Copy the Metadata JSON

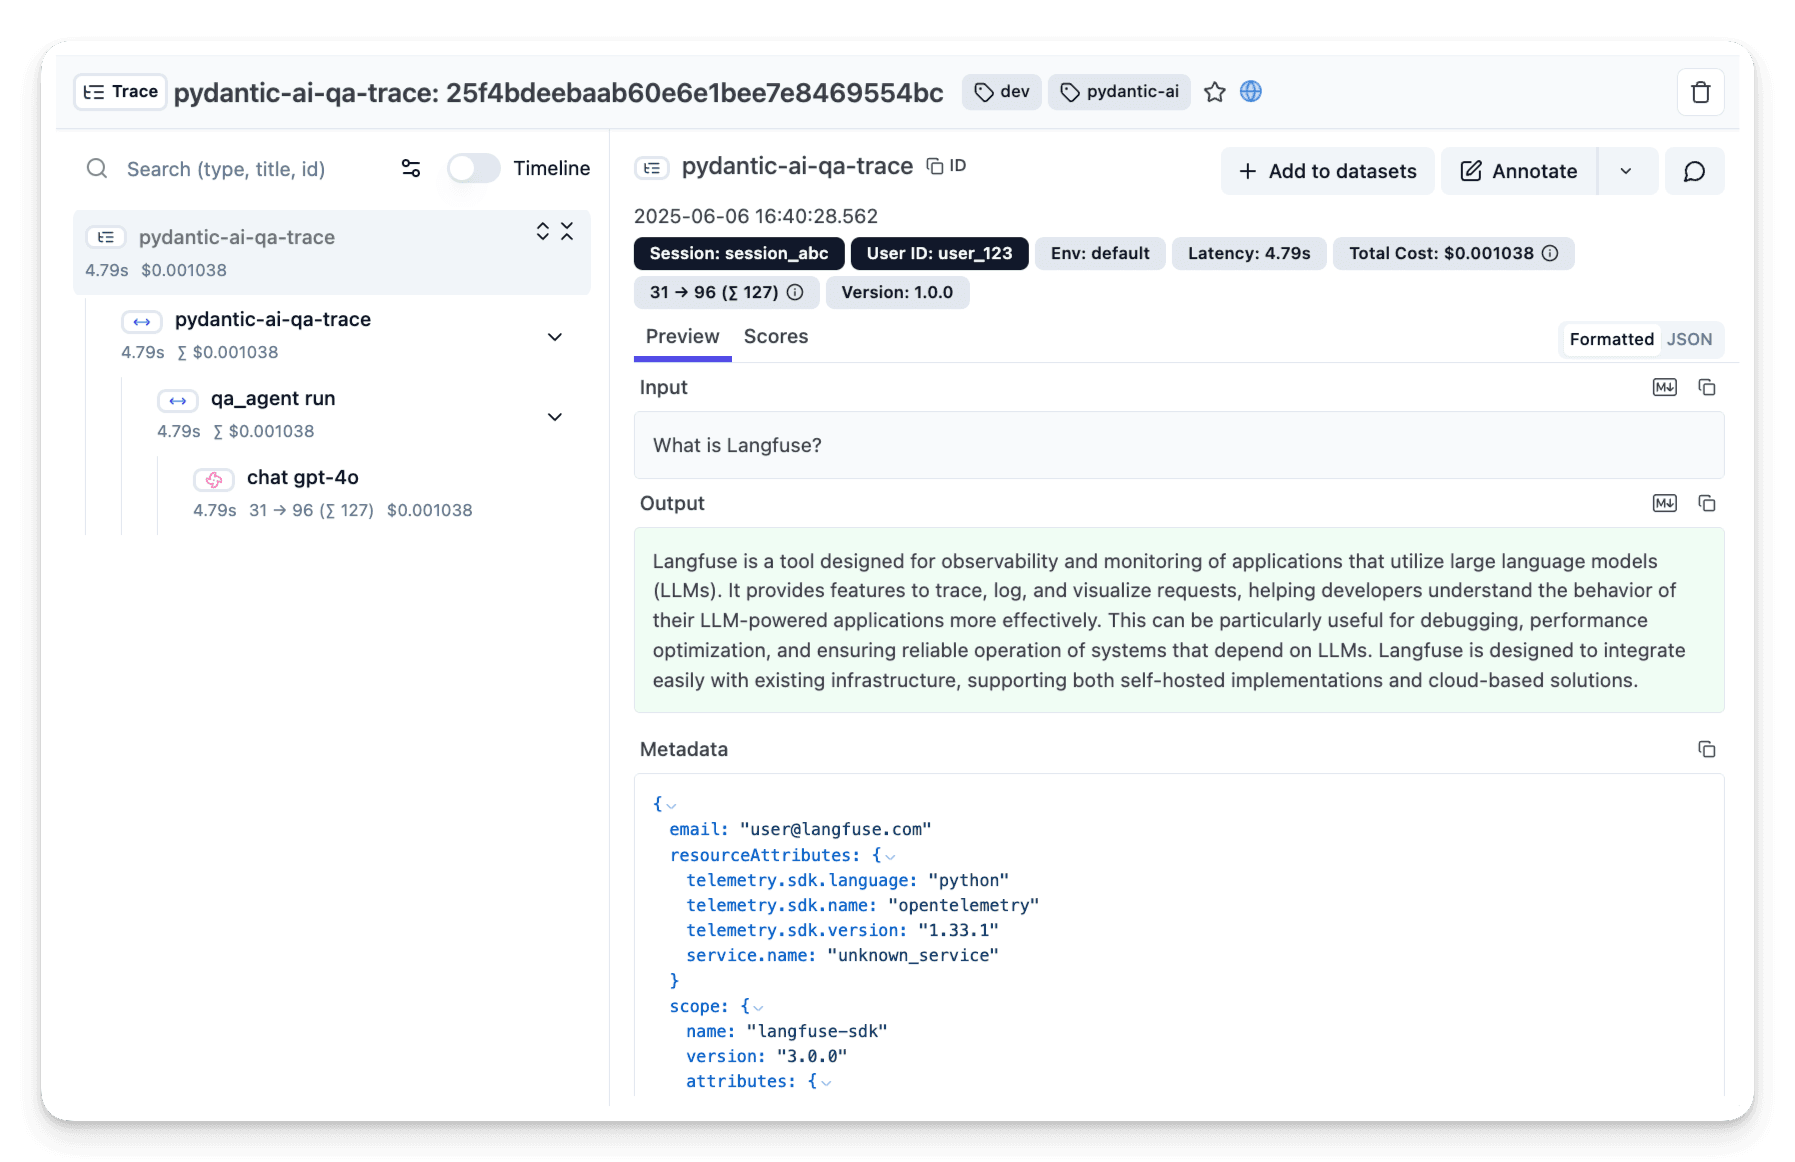point(1707,749)
